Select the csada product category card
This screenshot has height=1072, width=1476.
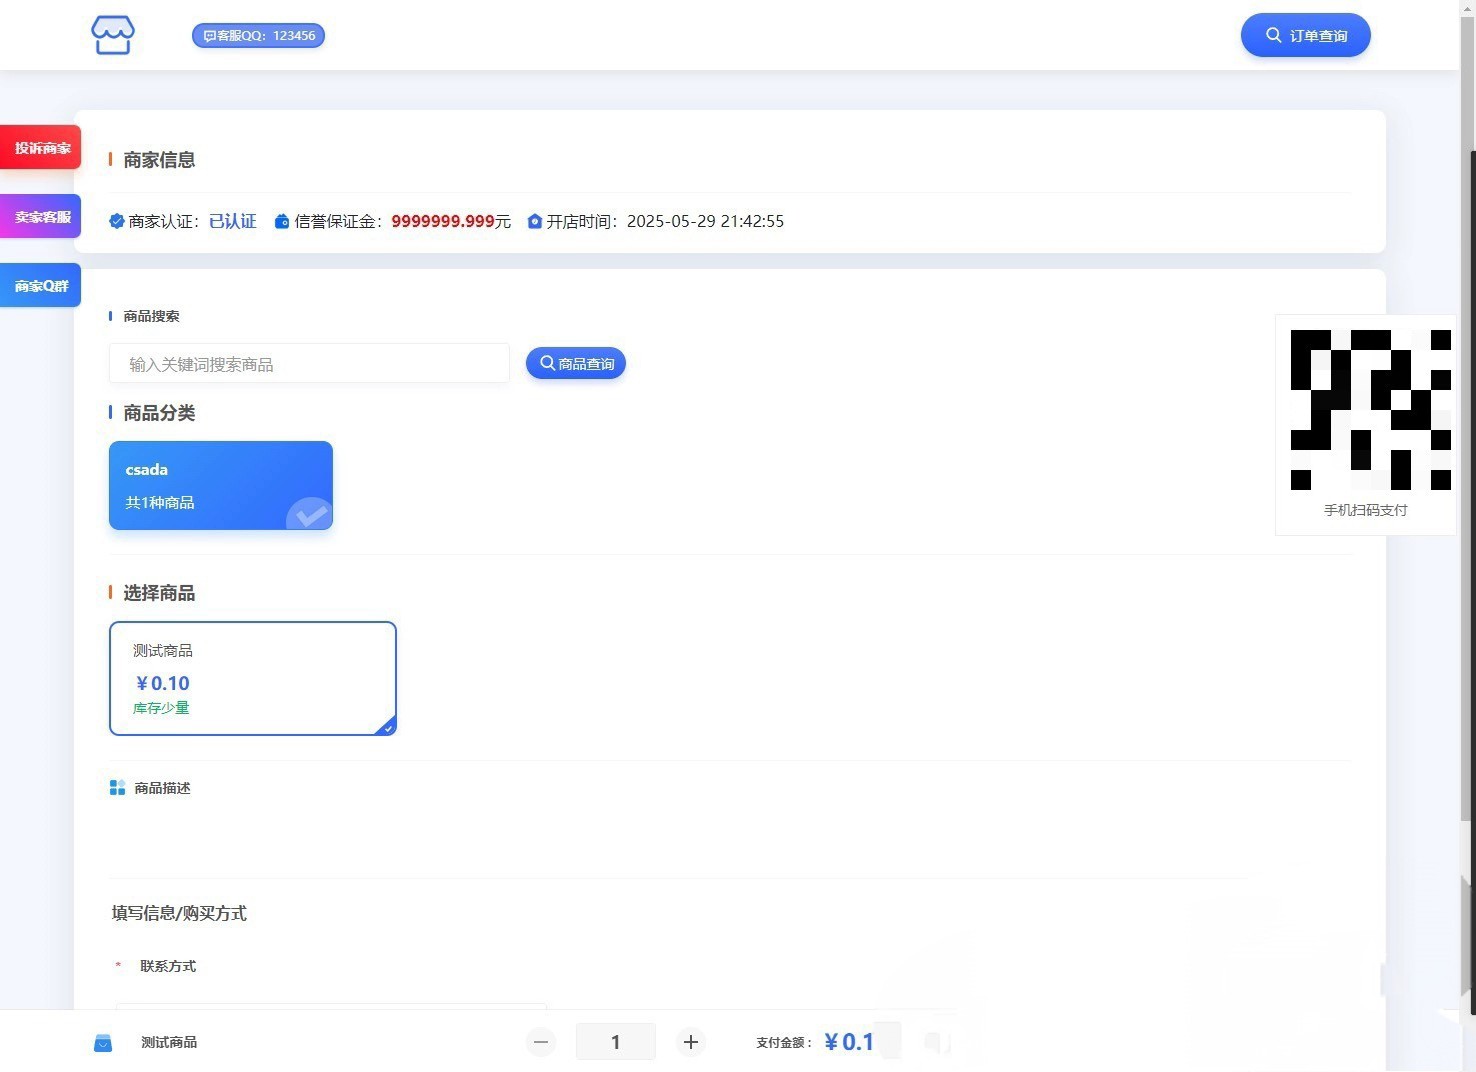point(221,485)
